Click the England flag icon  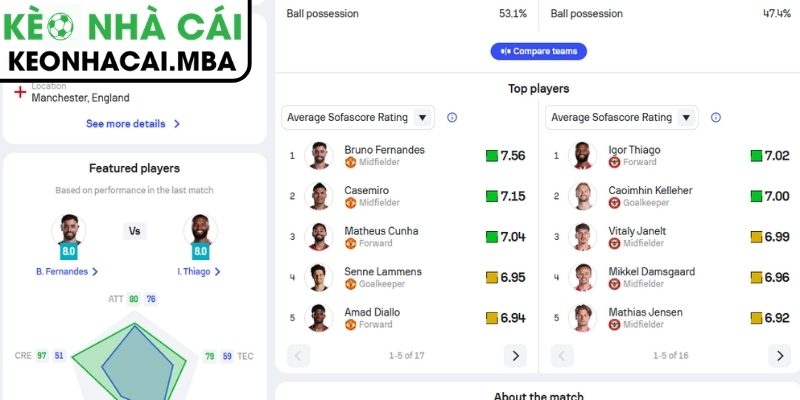click(20, 92)
